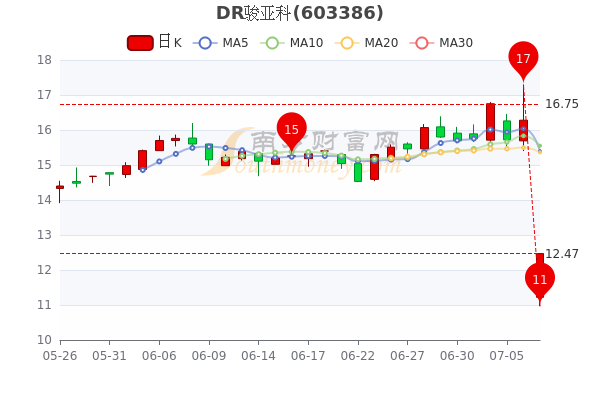Image resolution: width=600 pixels, height=400 pixels.
Task: Click the 06-30 date axis label
Action: pyautogui.click(x=457, y=355)
